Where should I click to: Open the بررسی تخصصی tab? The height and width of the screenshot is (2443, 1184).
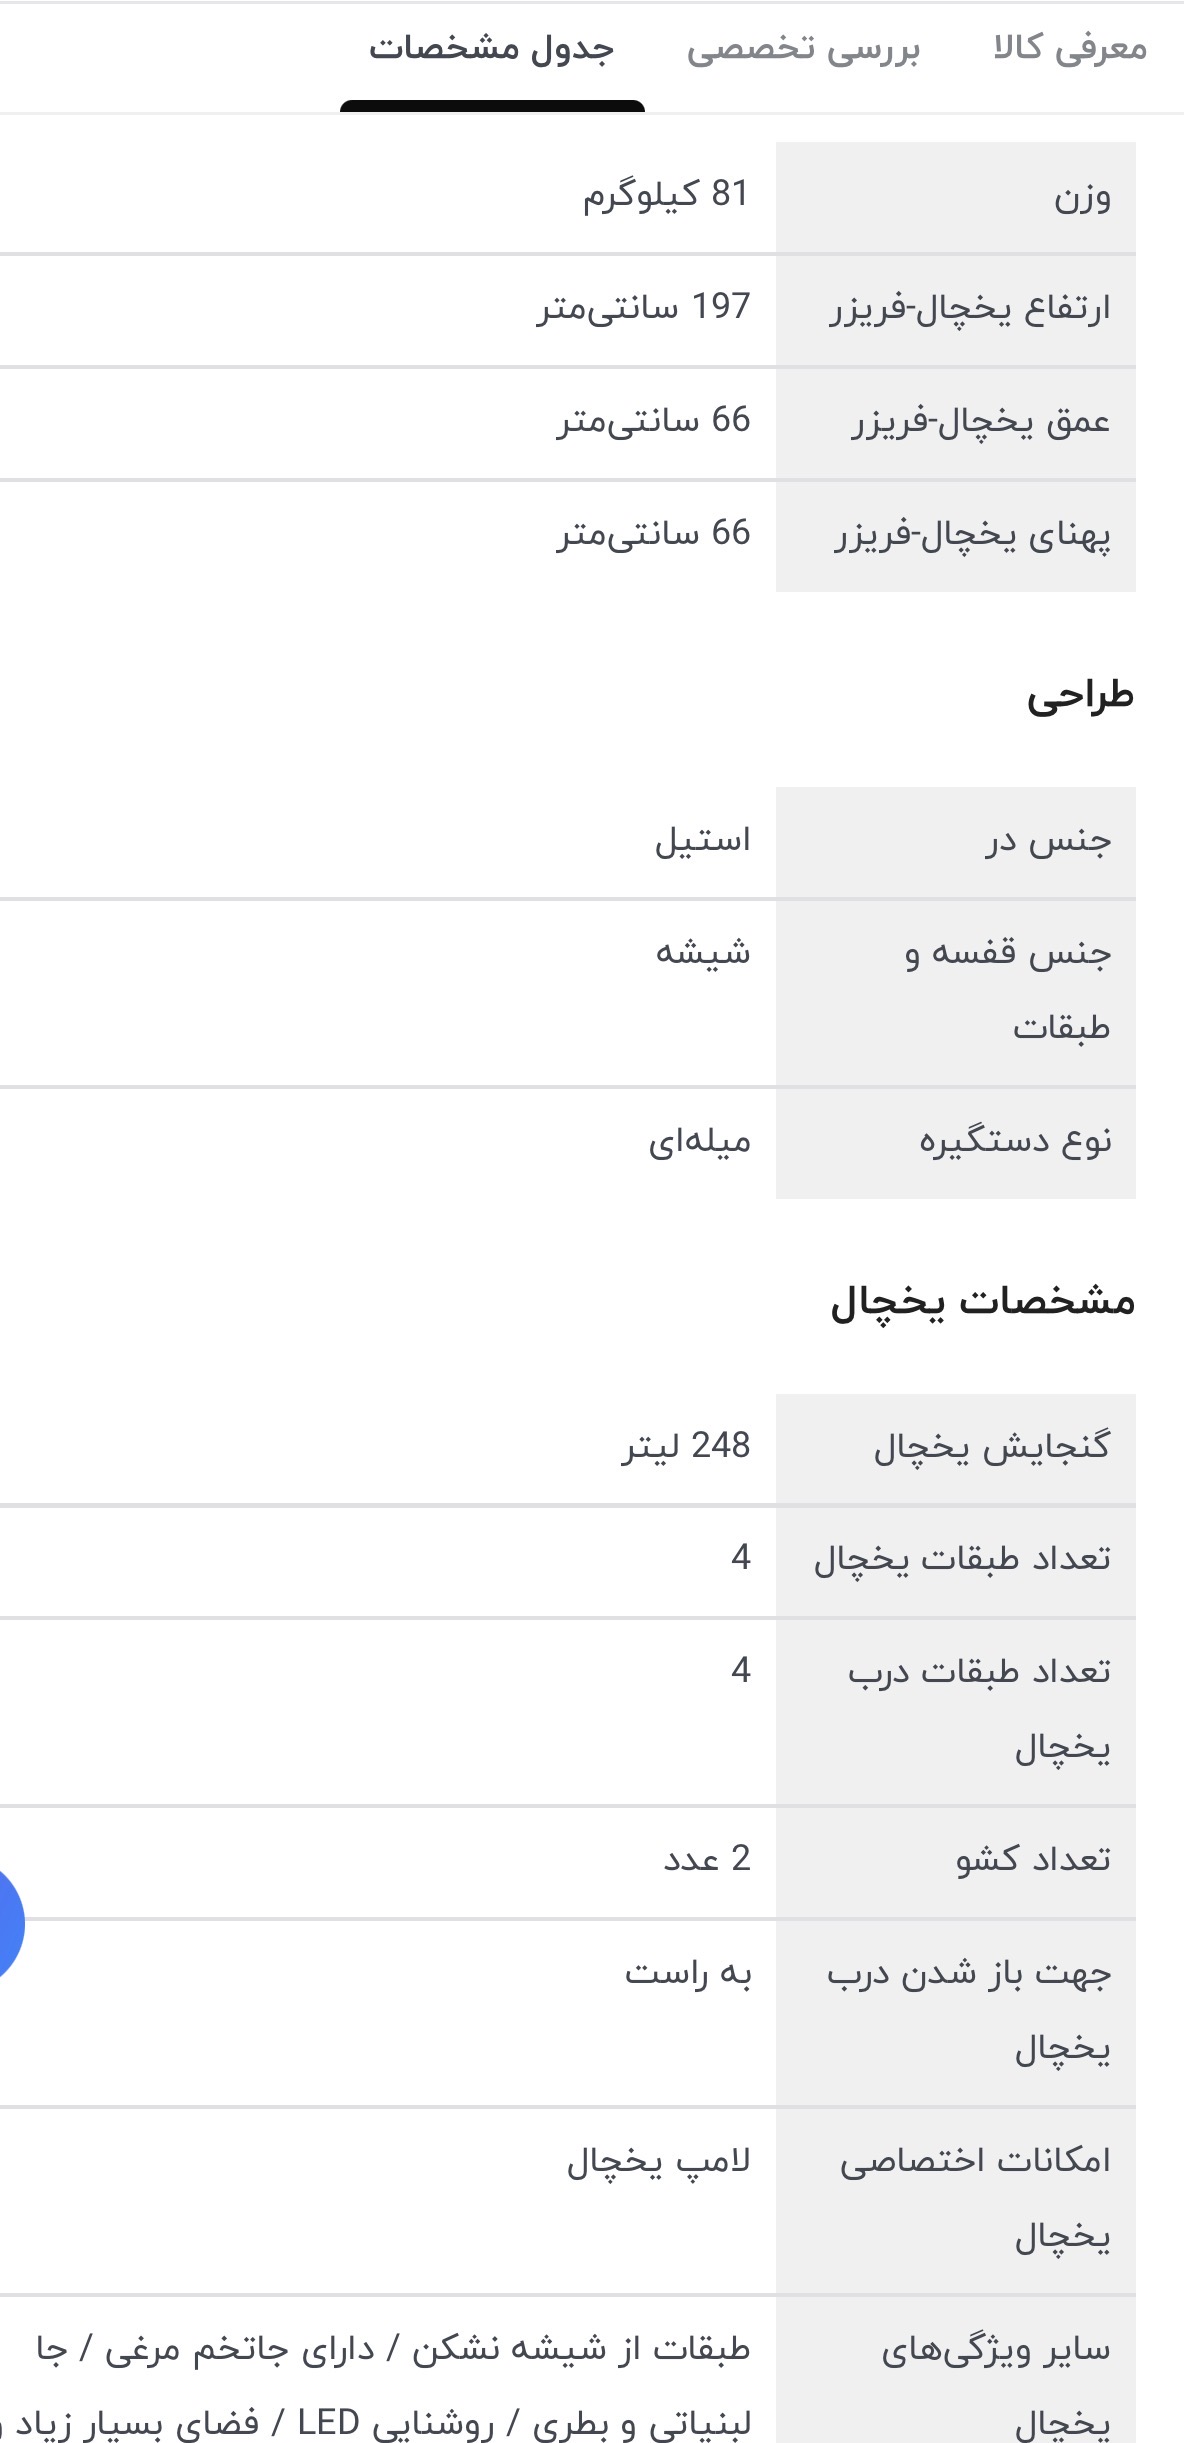pos(803,48)
